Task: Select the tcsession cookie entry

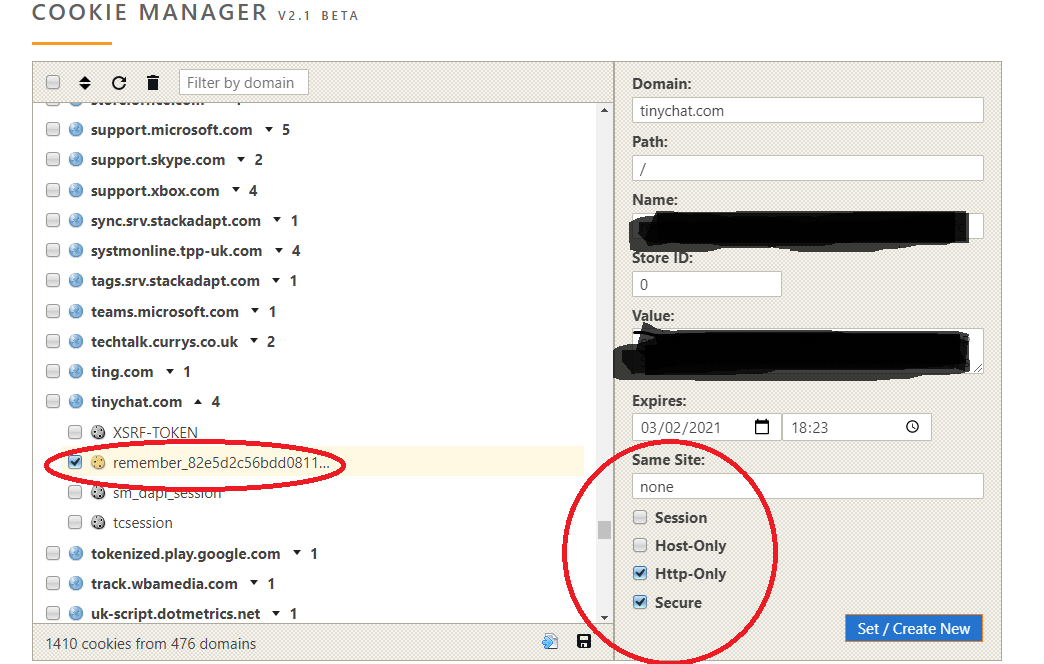Action: coord(142,523)
